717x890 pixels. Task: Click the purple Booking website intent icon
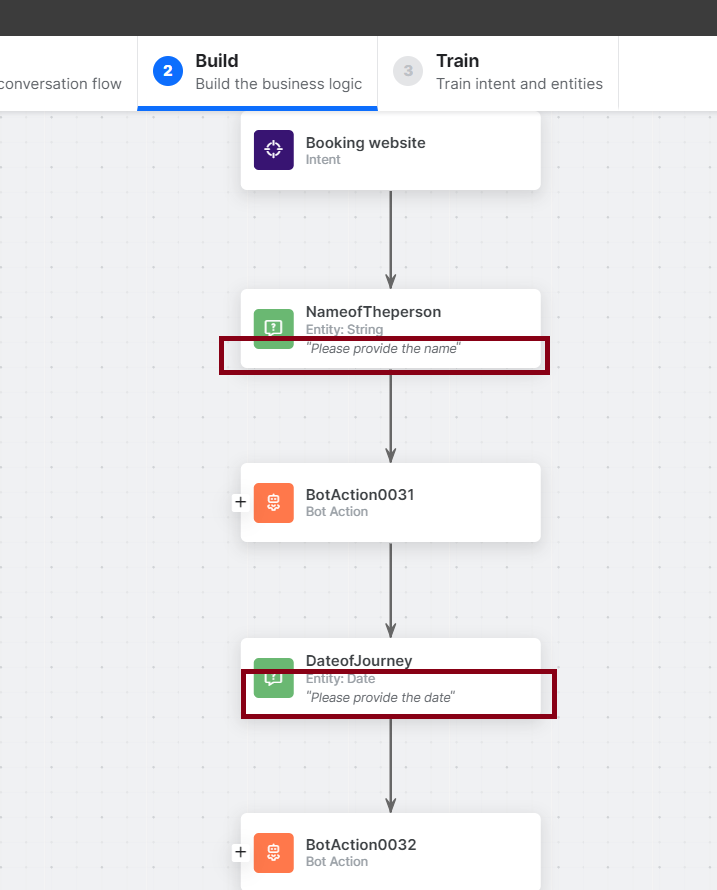tap(273, 150)
